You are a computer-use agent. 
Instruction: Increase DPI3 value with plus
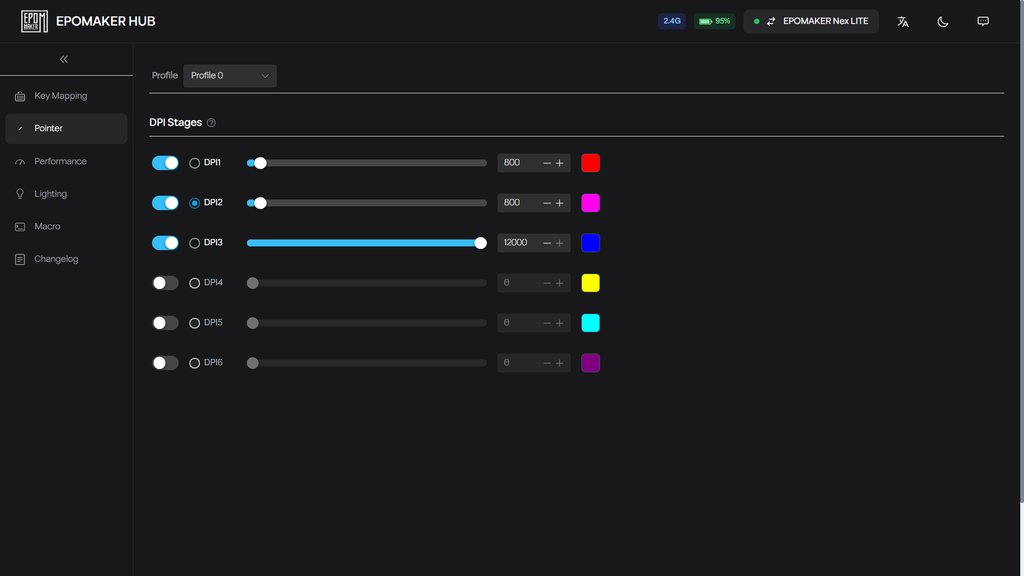click(560, 243)
